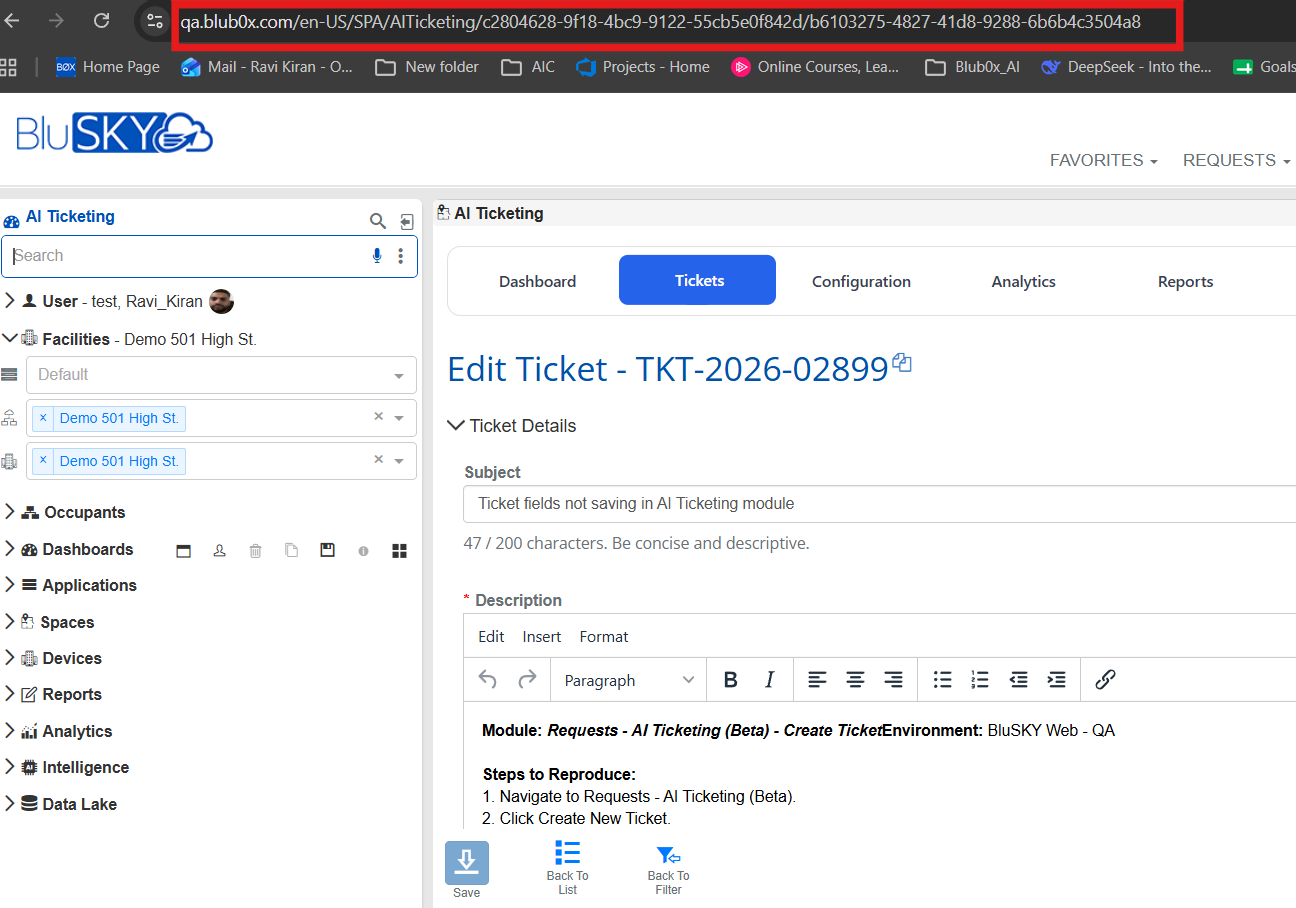Align description text right
1296x908 pixels.
click(893, 680)
